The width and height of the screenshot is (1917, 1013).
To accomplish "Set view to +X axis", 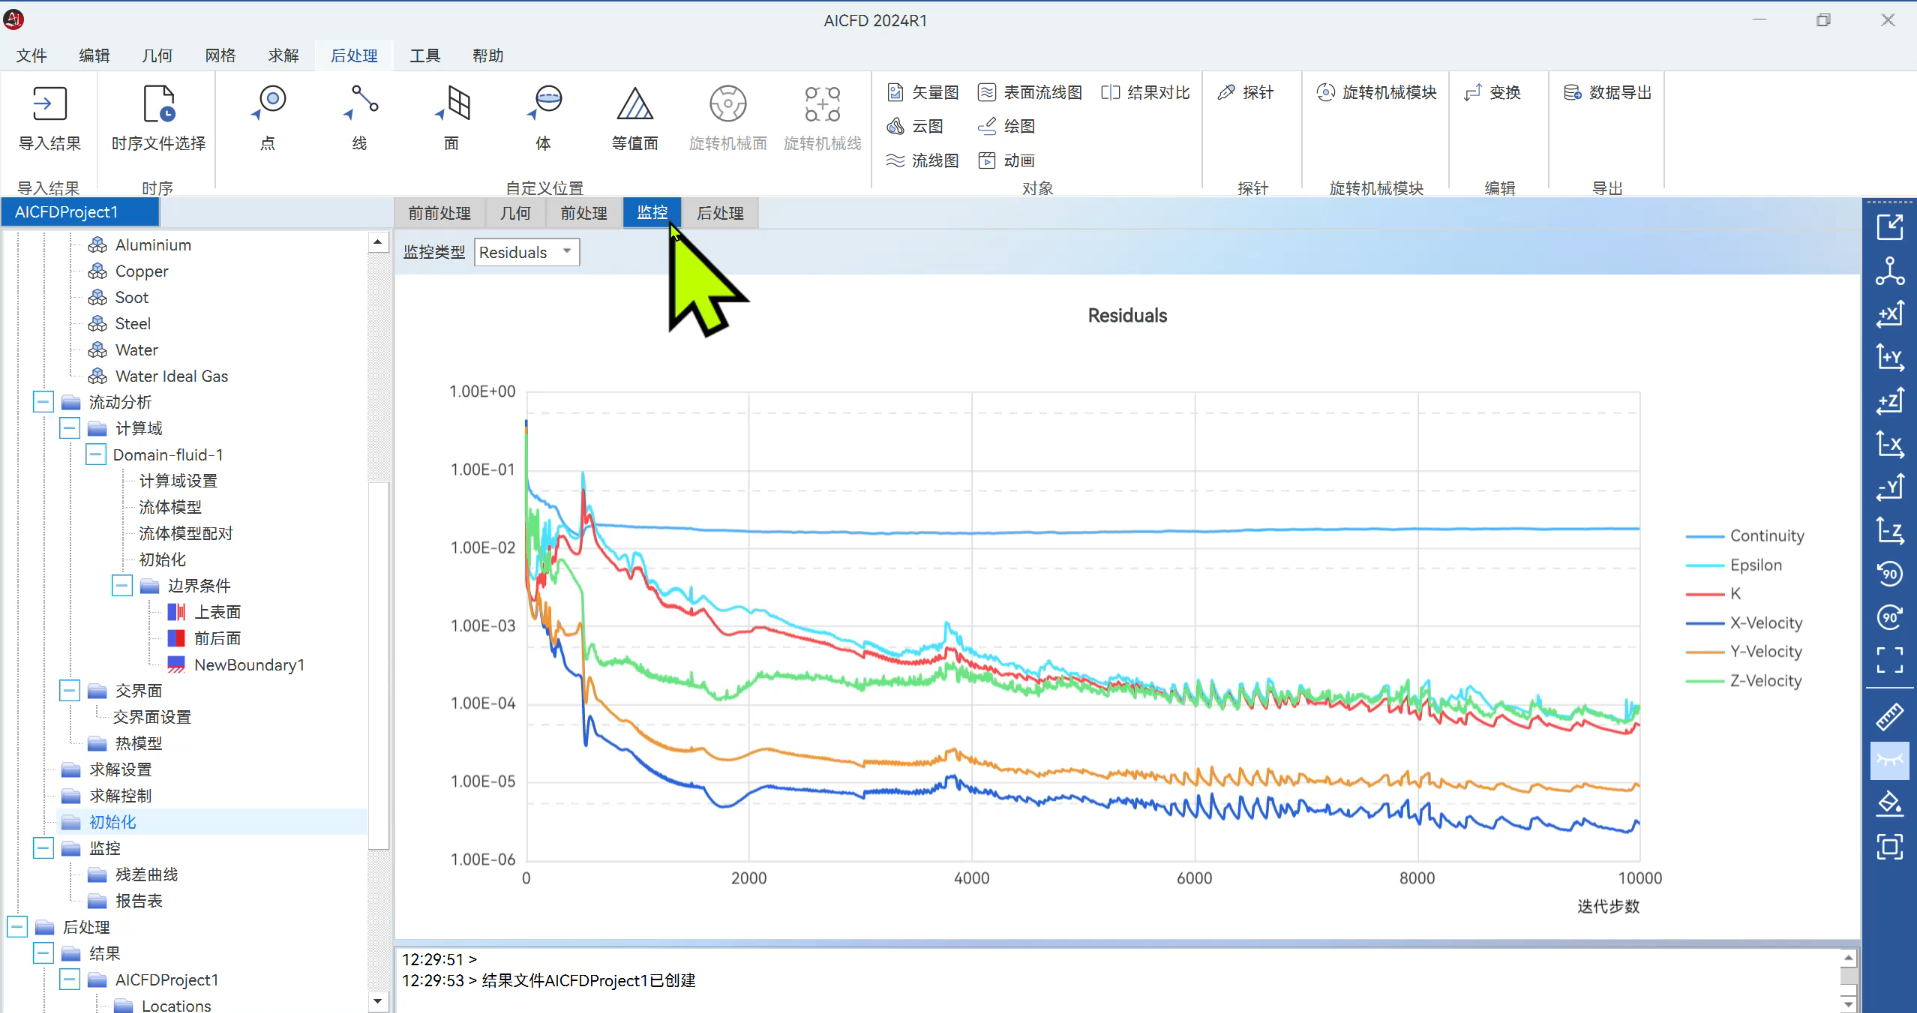I will [1889, 314].
